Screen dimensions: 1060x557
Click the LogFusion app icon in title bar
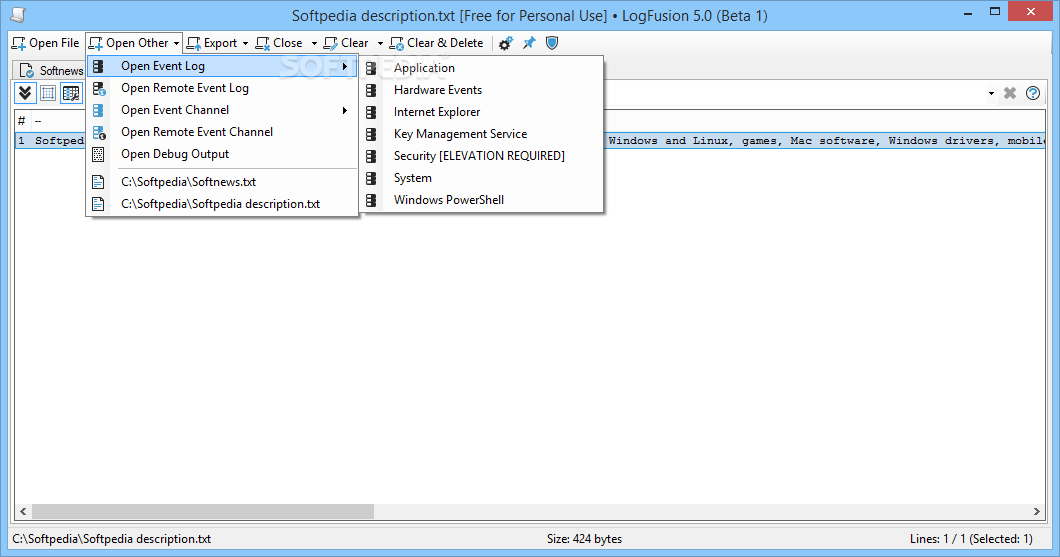[18, 15]
